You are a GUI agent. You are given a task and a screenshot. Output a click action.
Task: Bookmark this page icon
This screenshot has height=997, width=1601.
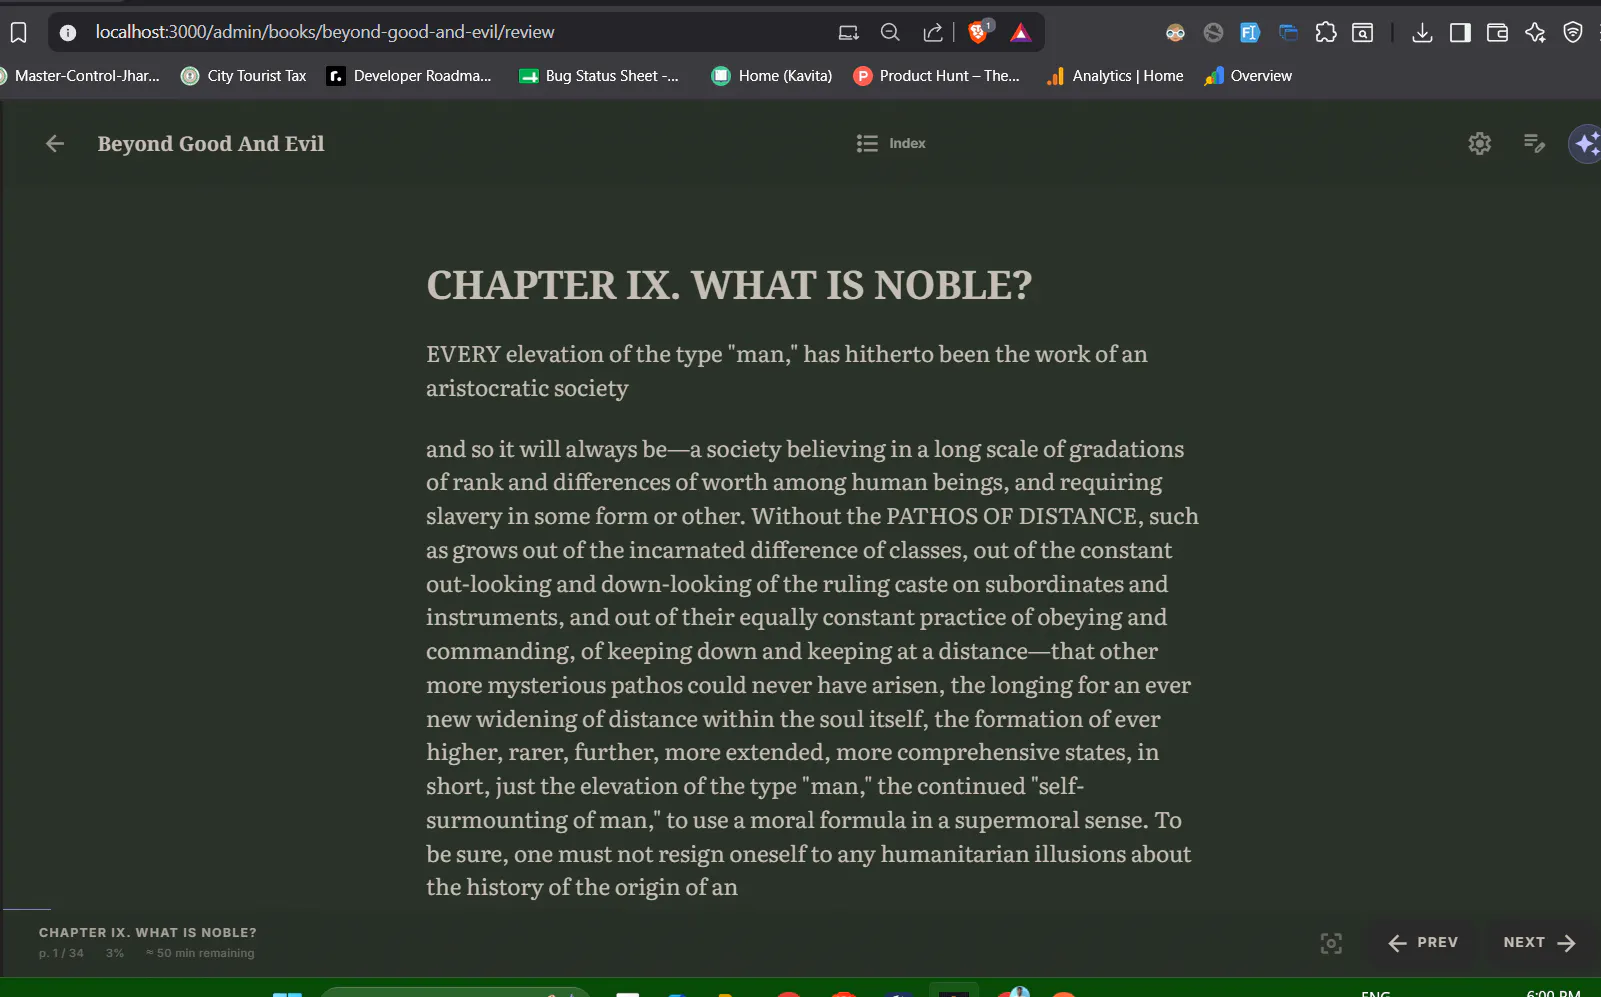[18, 33]
